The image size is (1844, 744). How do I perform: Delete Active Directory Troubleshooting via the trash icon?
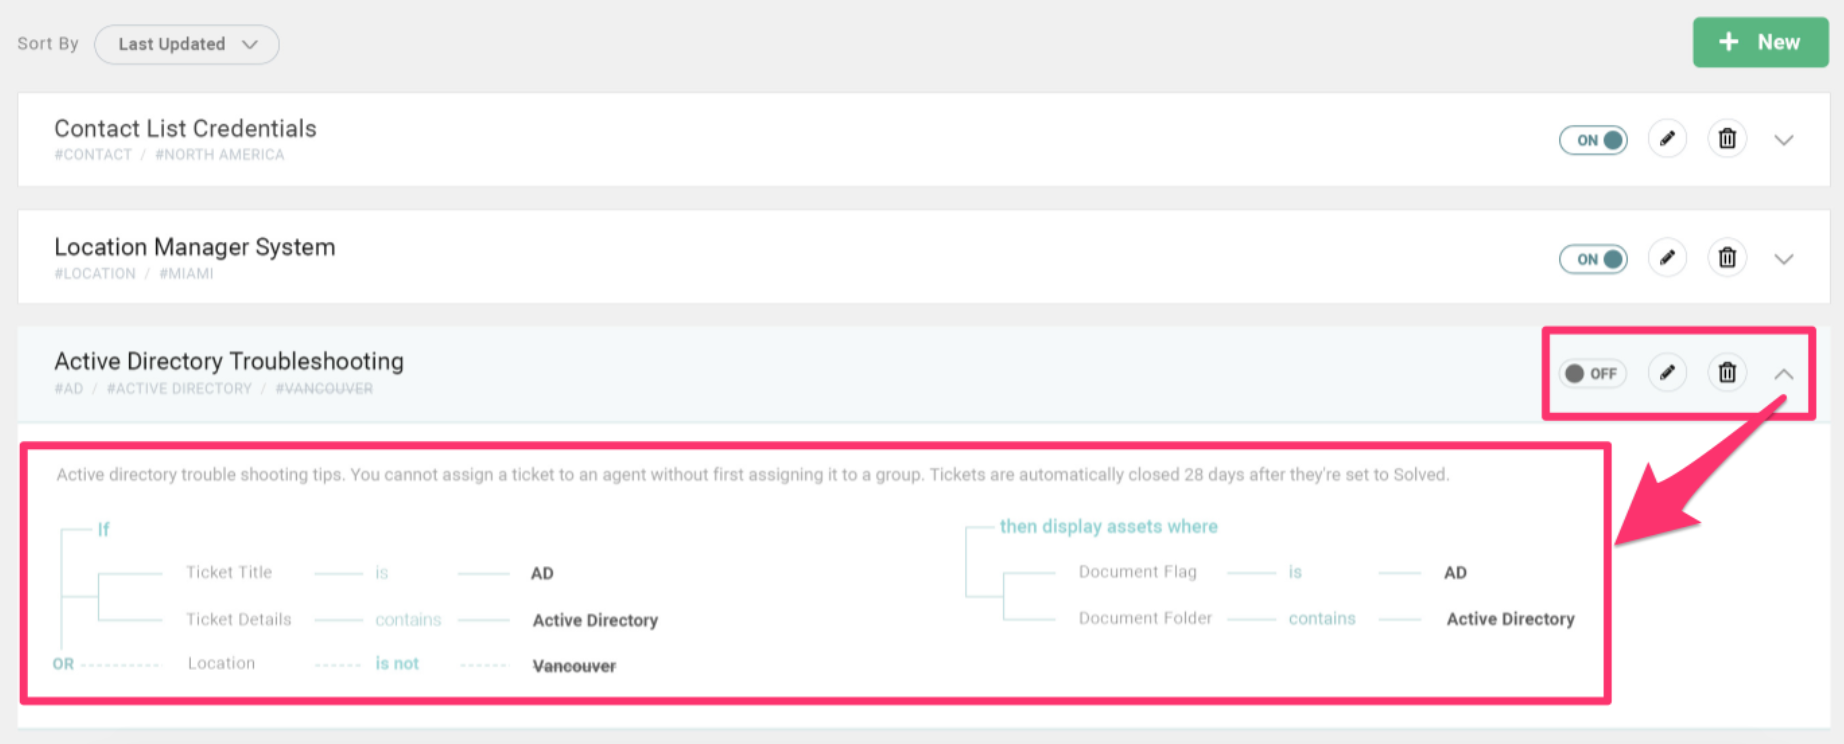pos(1727,373)
